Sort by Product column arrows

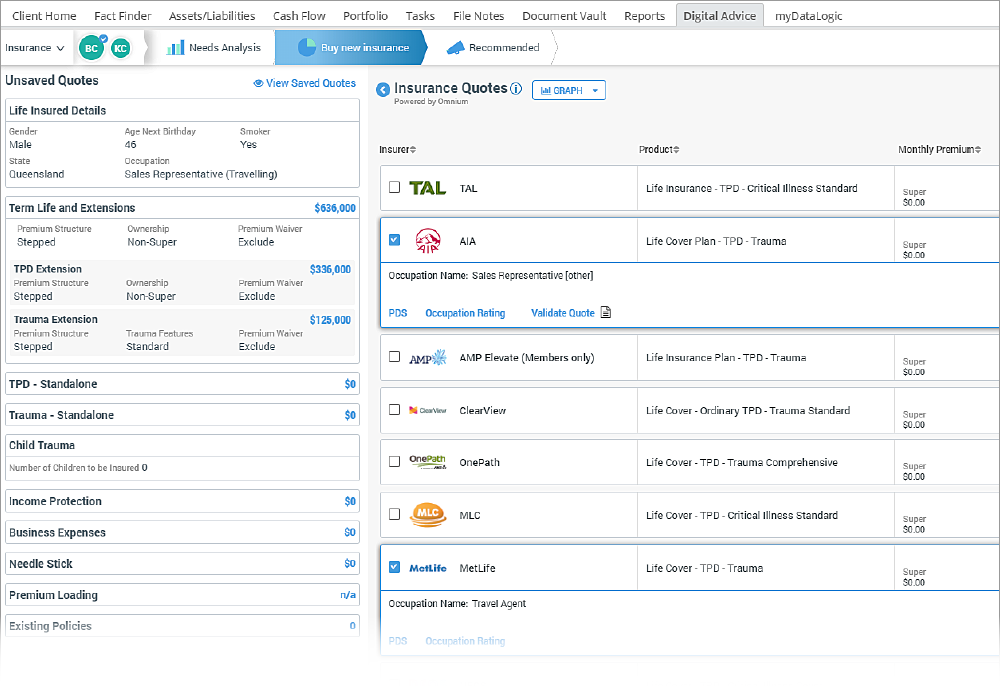676,150
